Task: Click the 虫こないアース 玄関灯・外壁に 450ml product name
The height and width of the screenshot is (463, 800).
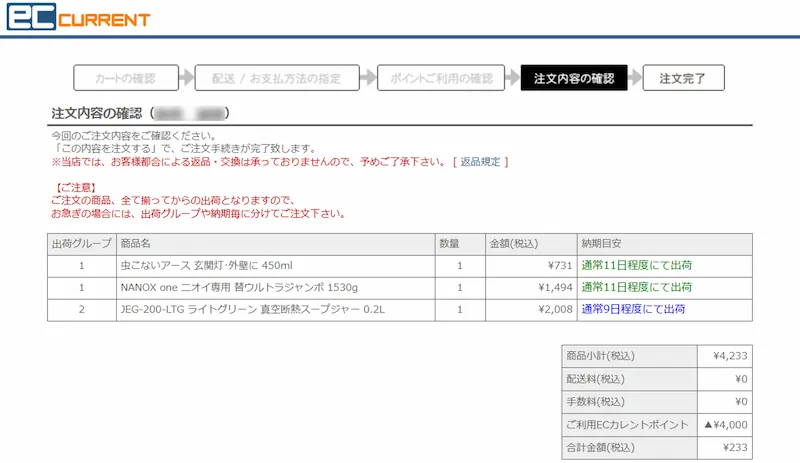Action: [207, 265]
